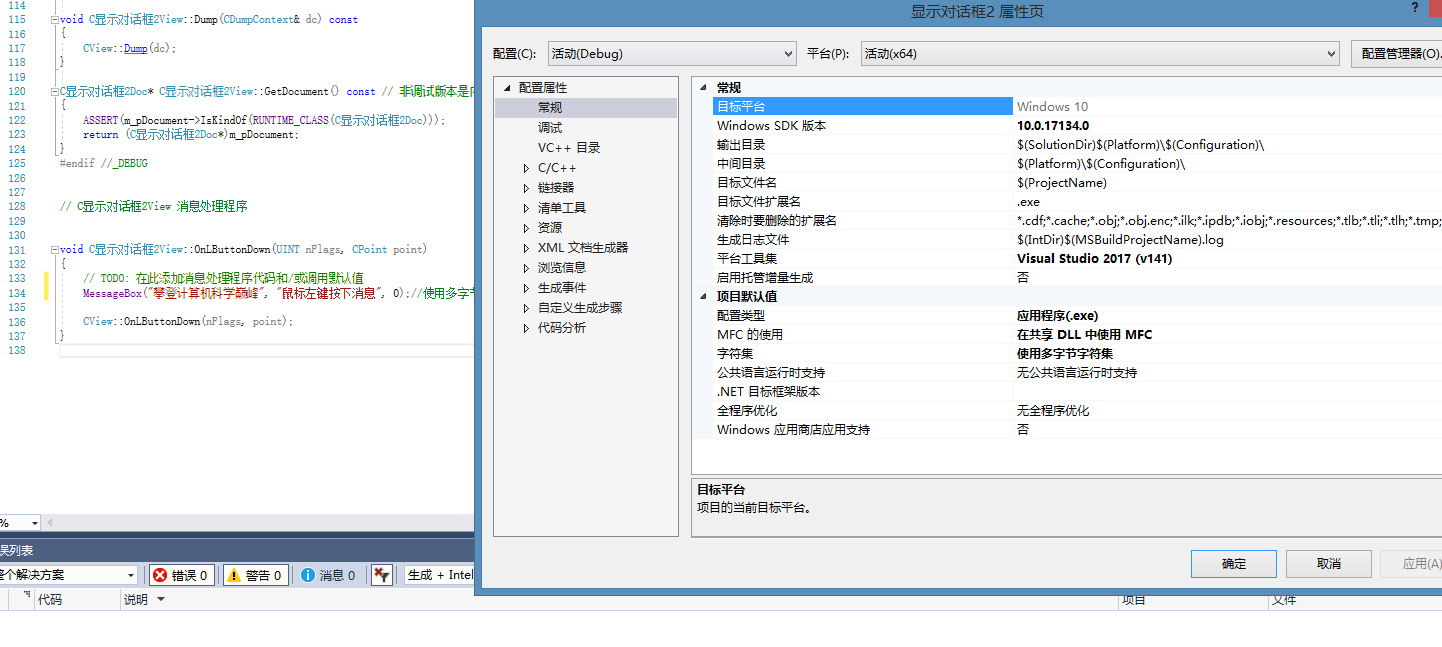Click the blue info icon next to 消息 0
The image size is (1442, 647).
coord(309,574)
